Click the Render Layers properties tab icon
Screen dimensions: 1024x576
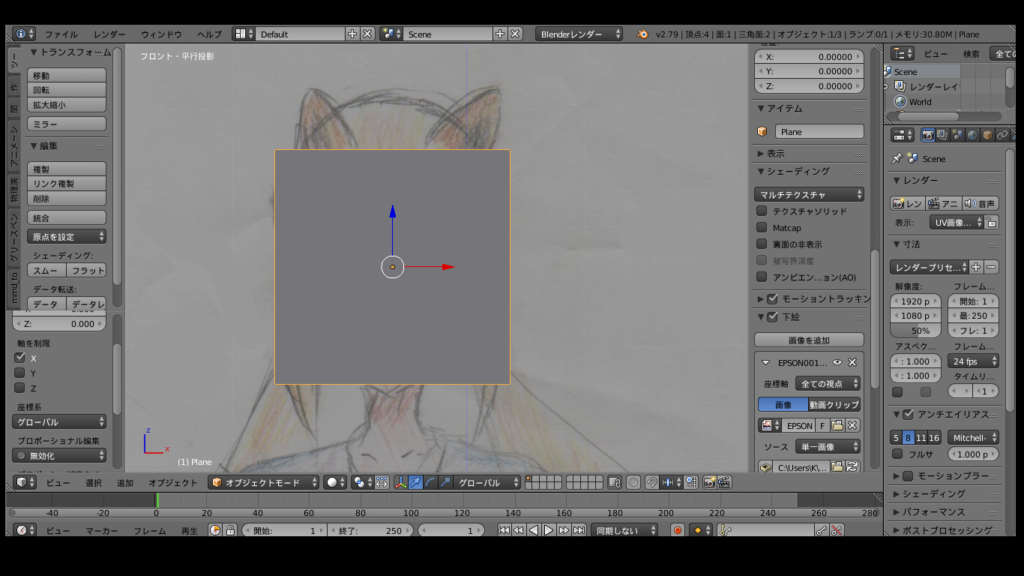pyautogui.click(x=942, y=135)
